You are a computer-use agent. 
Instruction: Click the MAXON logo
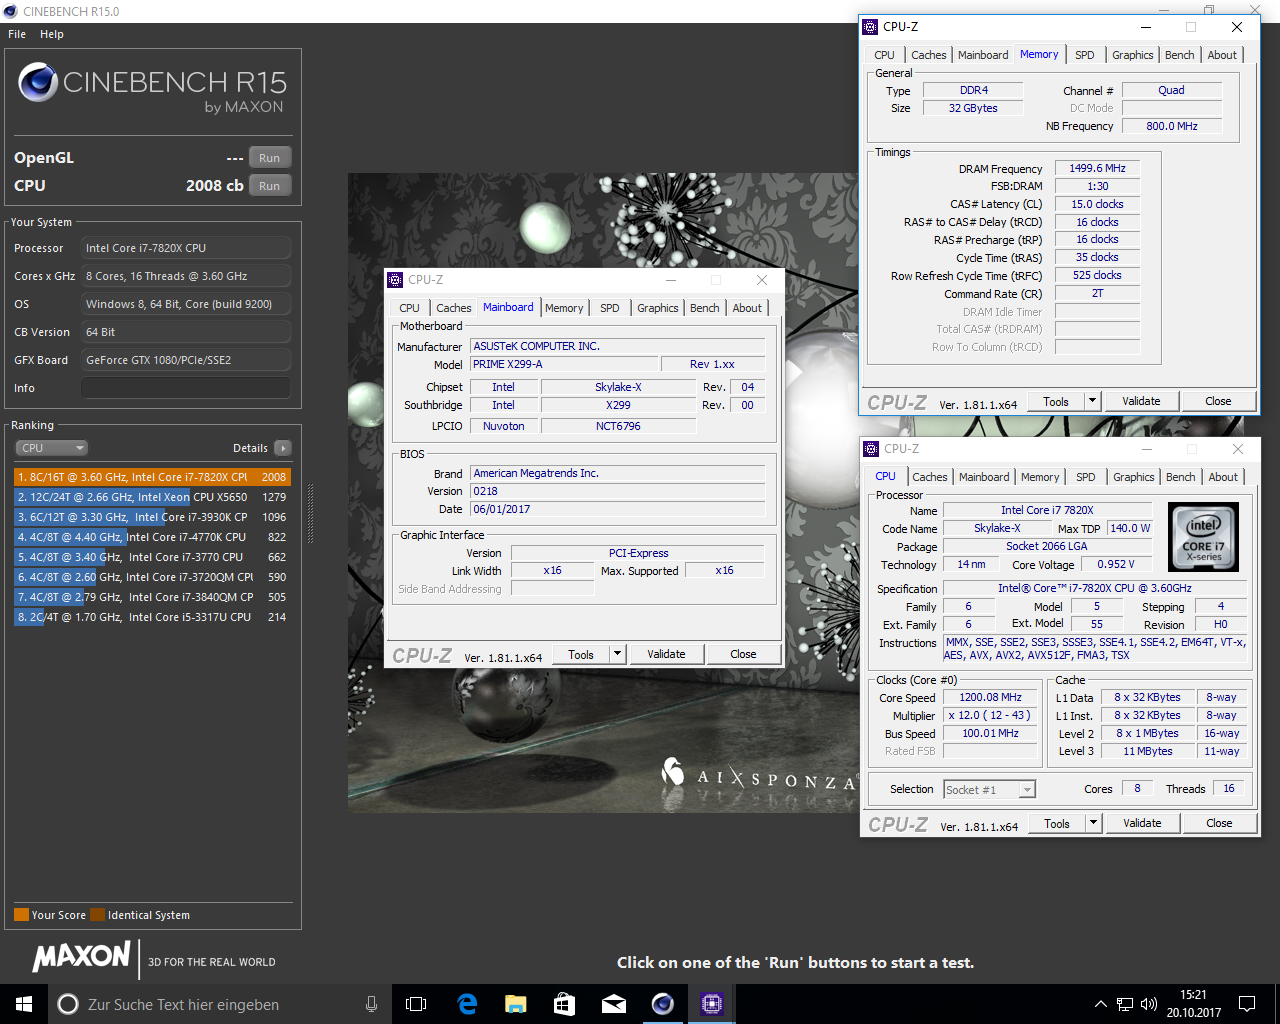pos(82,957)
